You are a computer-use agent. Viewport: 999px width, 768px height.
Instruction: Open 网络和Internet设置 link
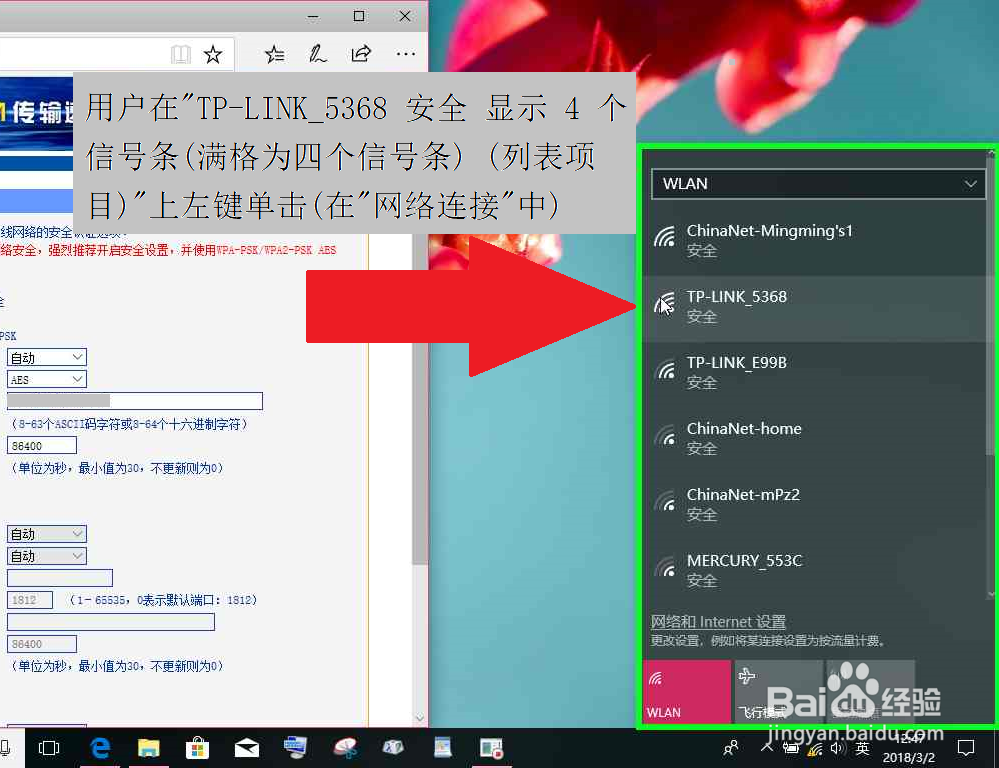pos(717,621)
